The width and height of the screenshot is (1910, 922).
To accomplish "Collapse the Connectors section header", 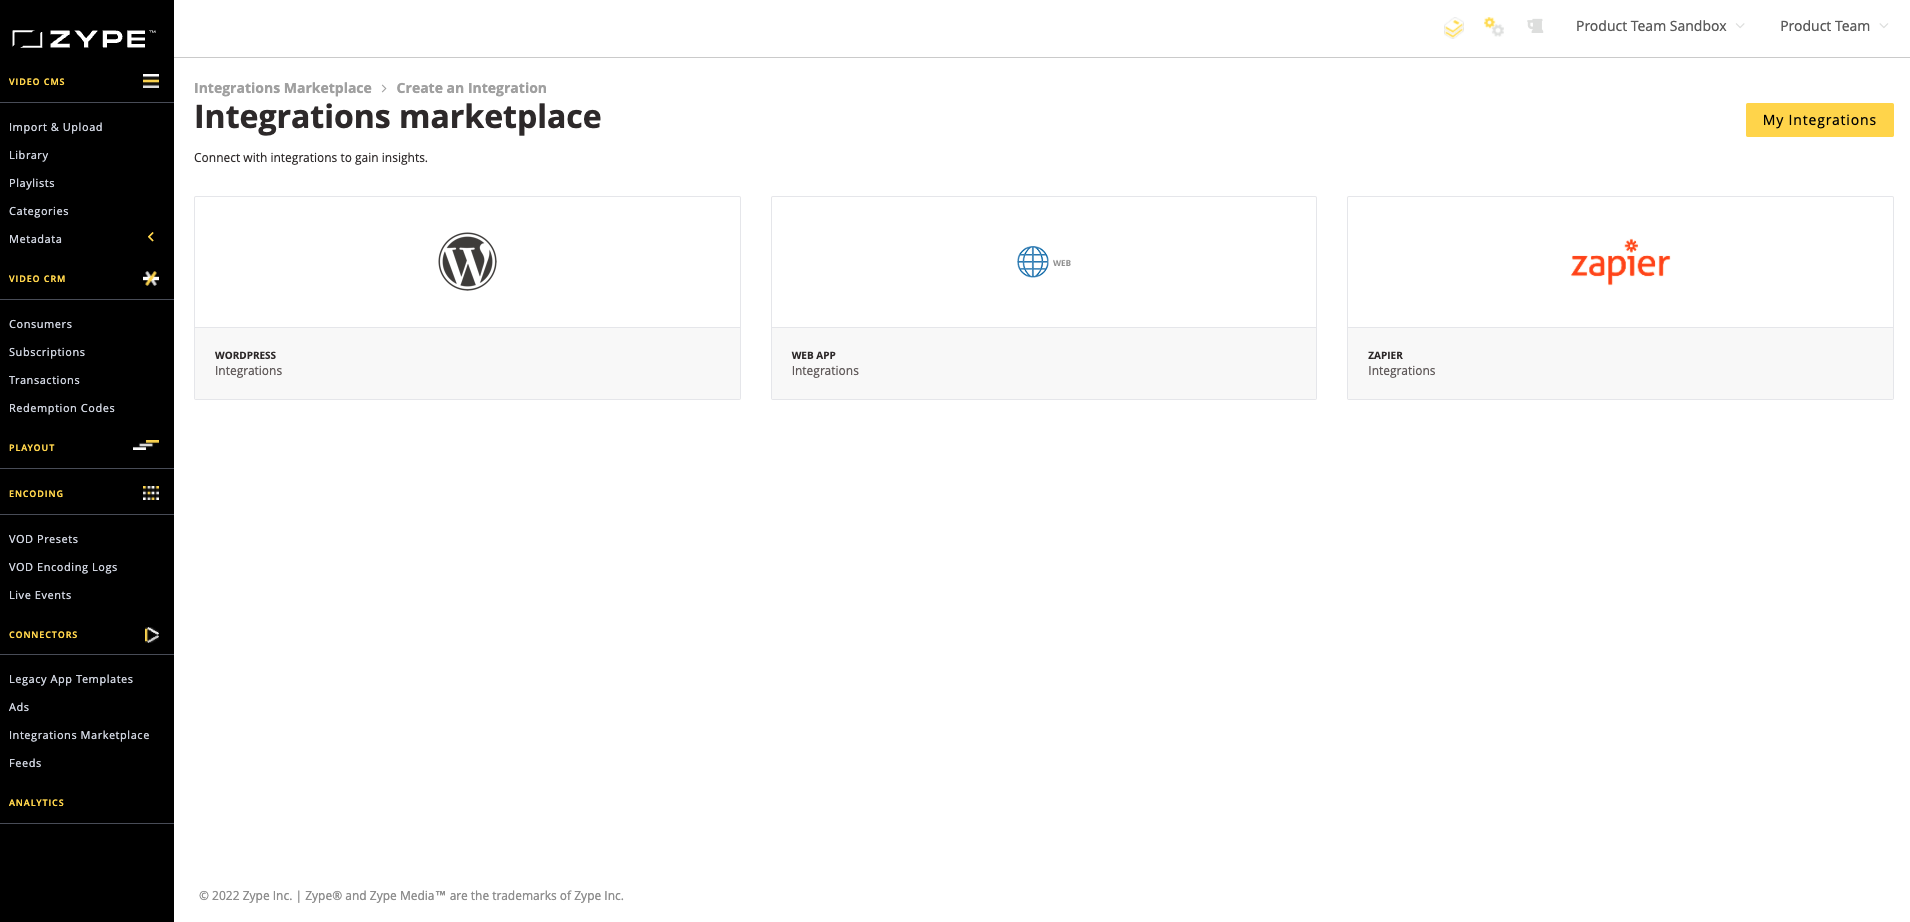I will (x=43, y=635).
